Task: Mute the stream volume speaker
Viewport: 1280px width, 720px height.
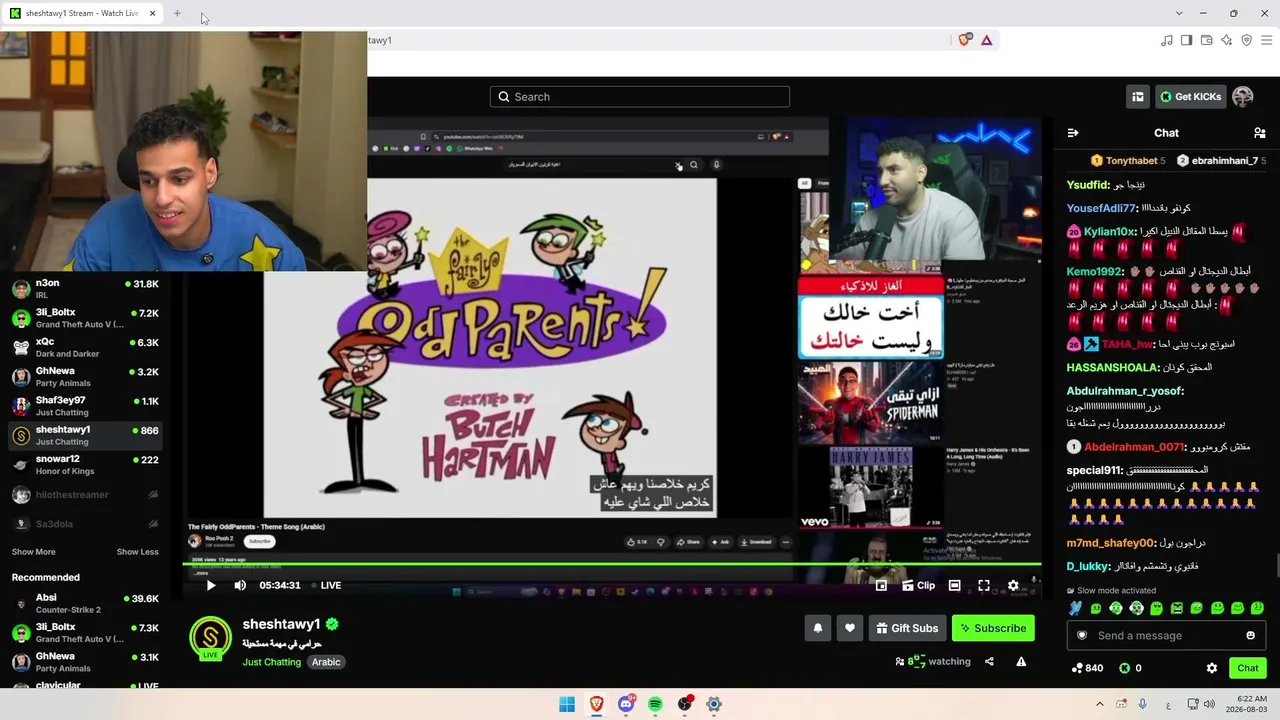Action: (x=240, y=585)
